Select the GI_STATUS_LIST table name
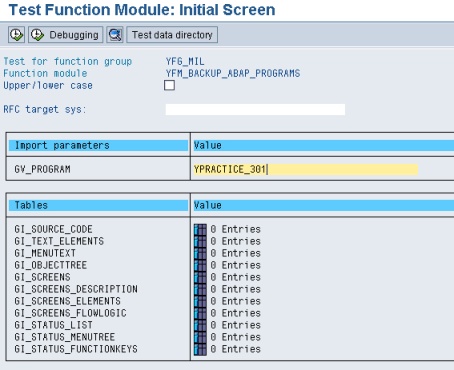Image resolution: width=454 pixels, height=370 pixels. point(53,325)
